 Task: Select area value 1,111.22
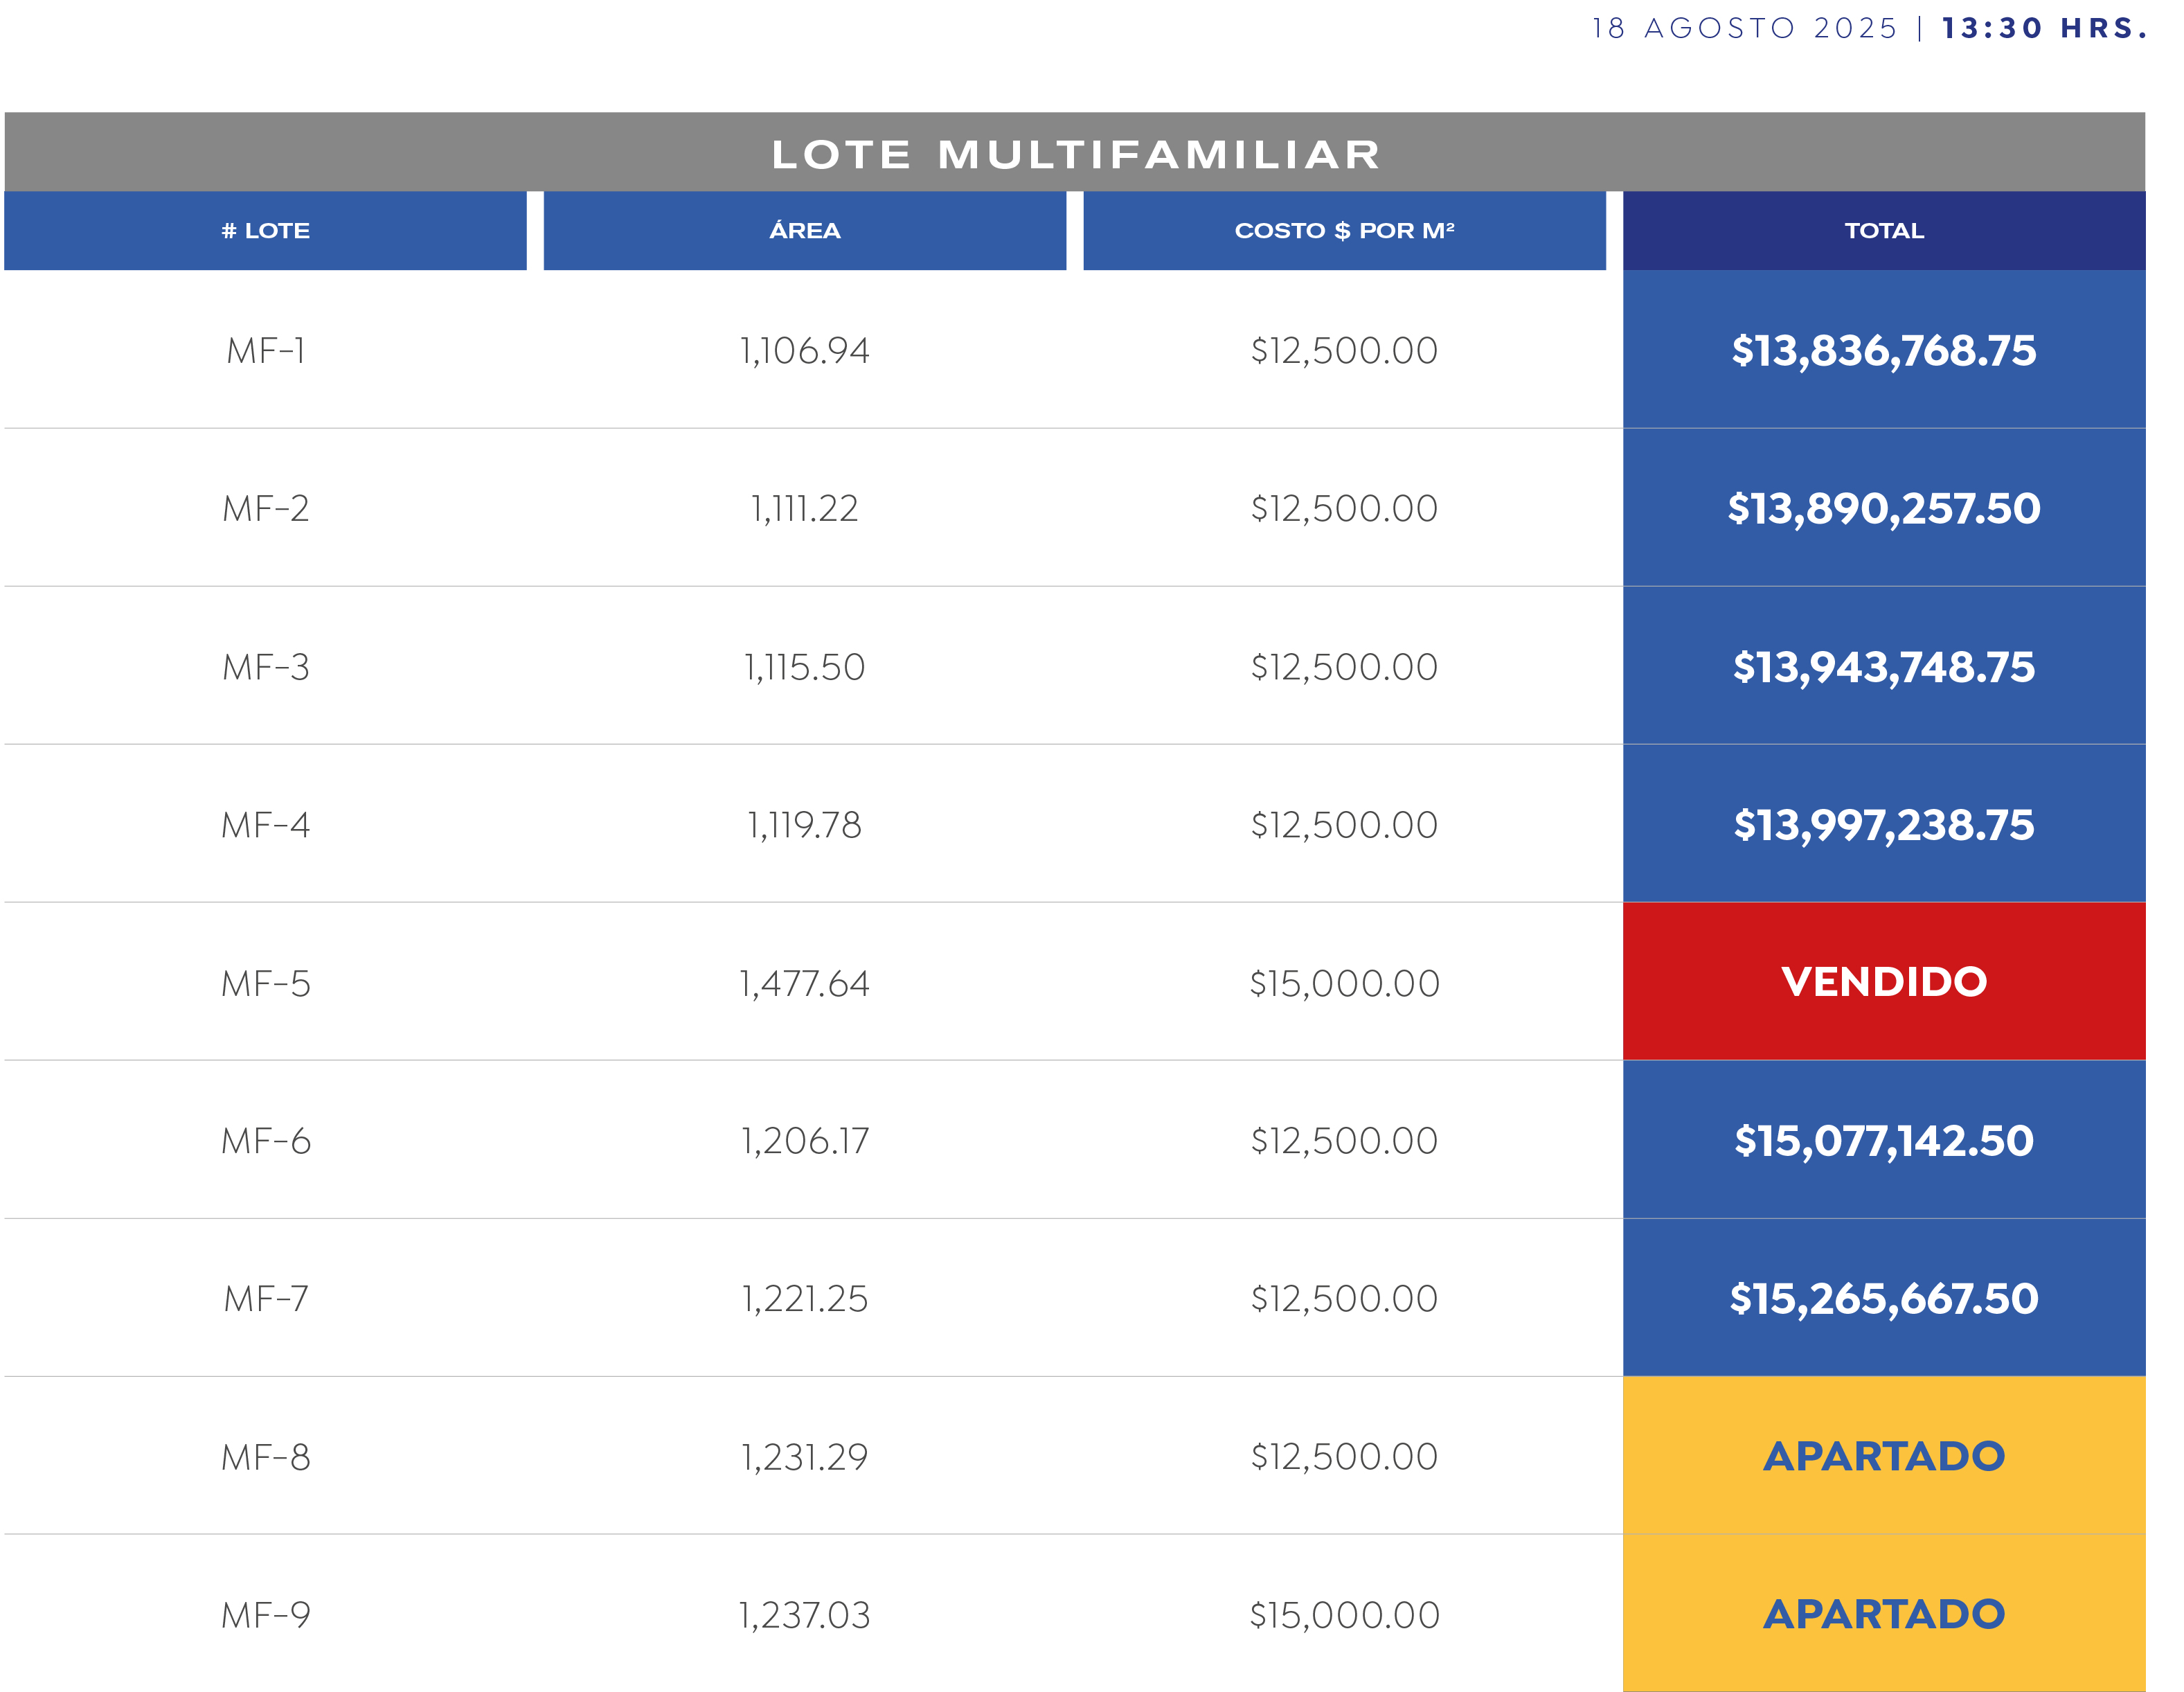tap(805, 509)
